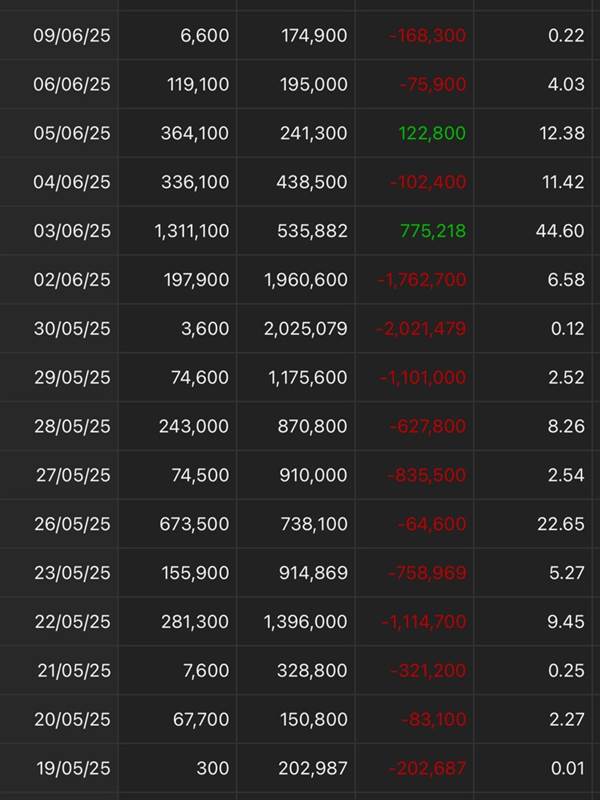Select the 03/06/25 date cell
Viewport: 600px width, 800px height.
(72, 231)
